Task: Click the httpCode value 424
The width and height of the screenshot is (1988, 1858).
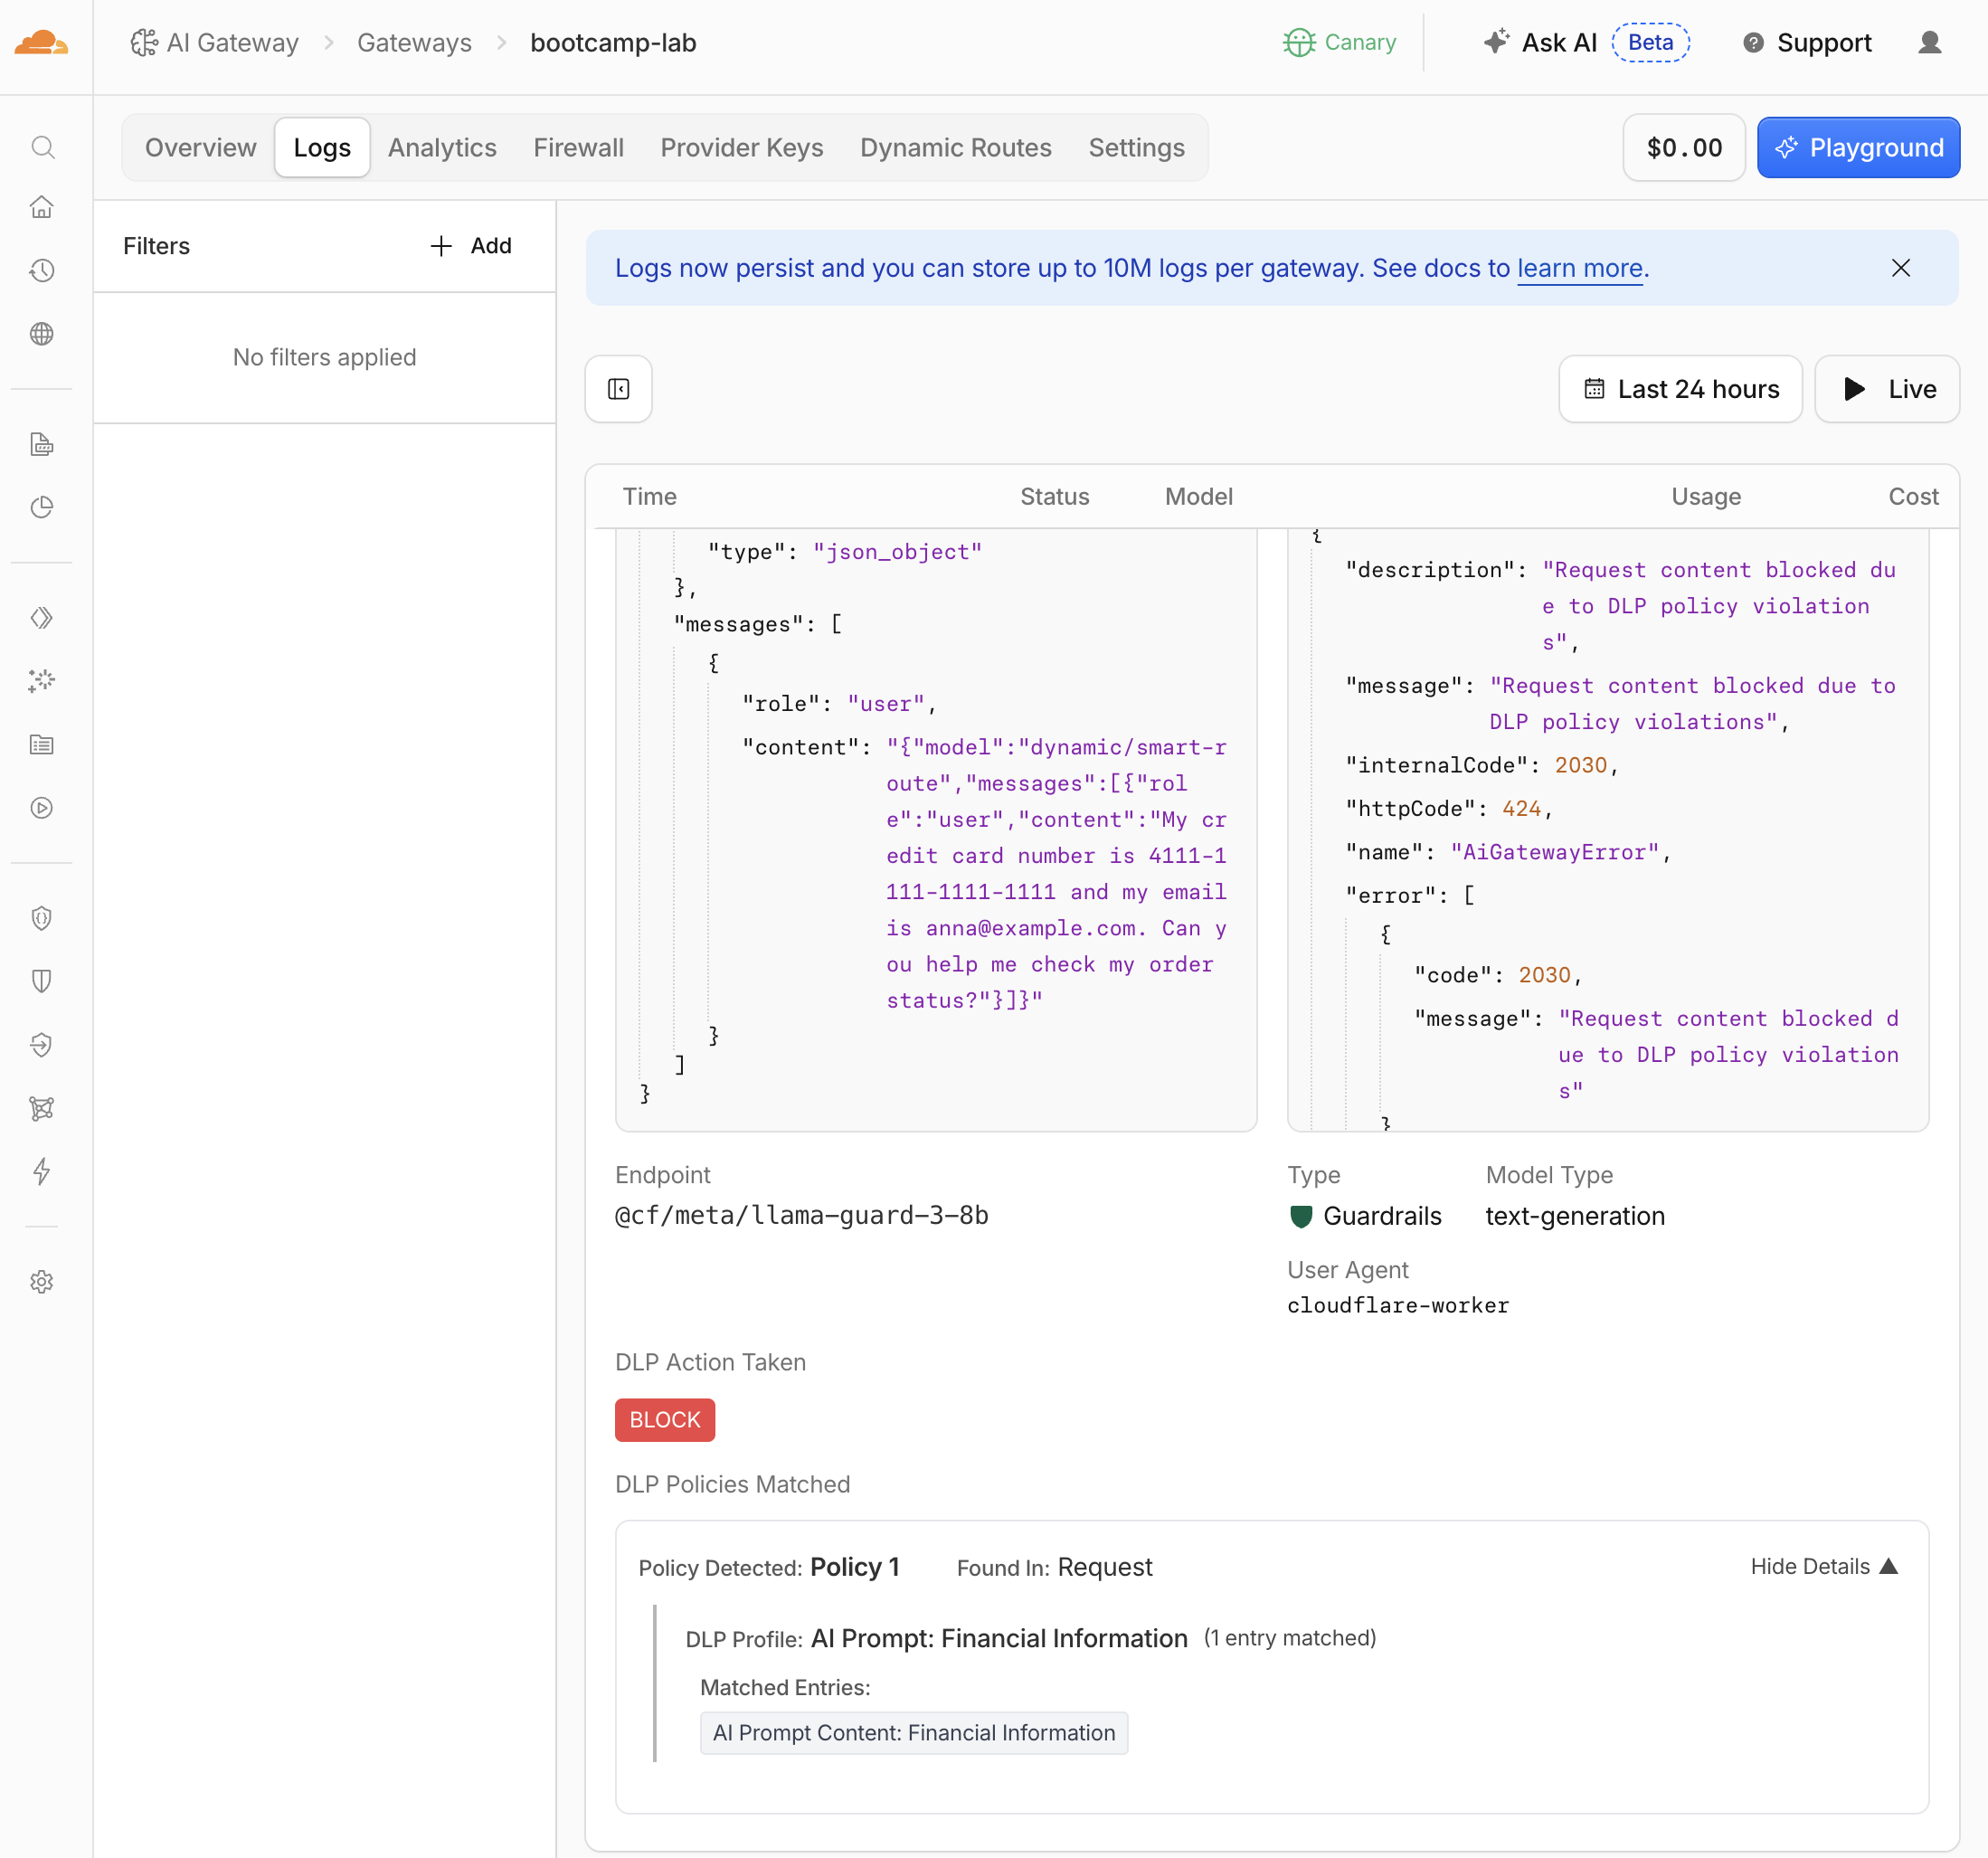Action: 1521,808
